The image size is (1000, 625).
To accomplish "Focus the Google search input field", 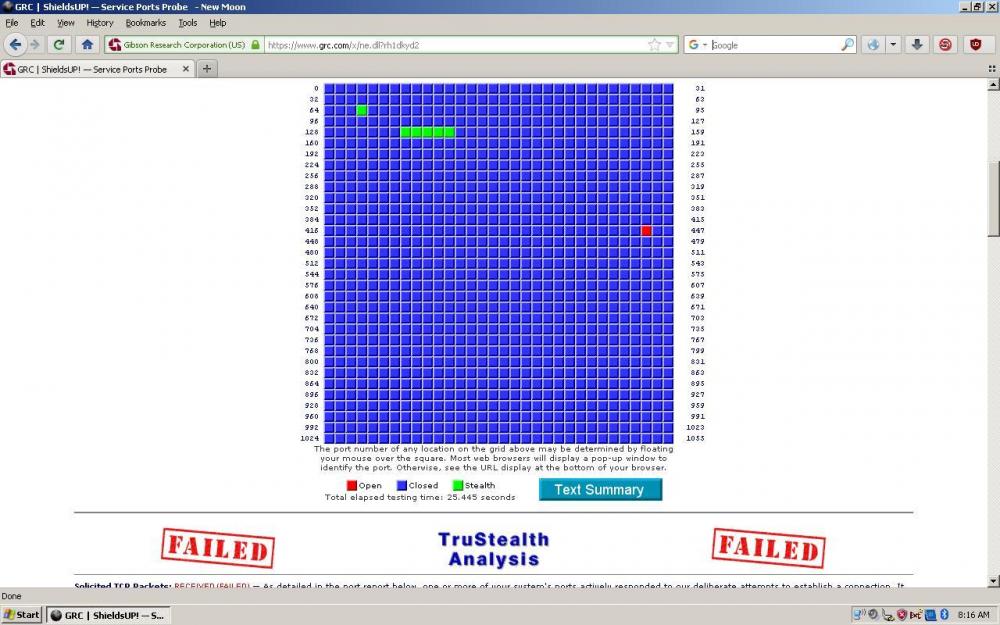I will click(774, 45).
